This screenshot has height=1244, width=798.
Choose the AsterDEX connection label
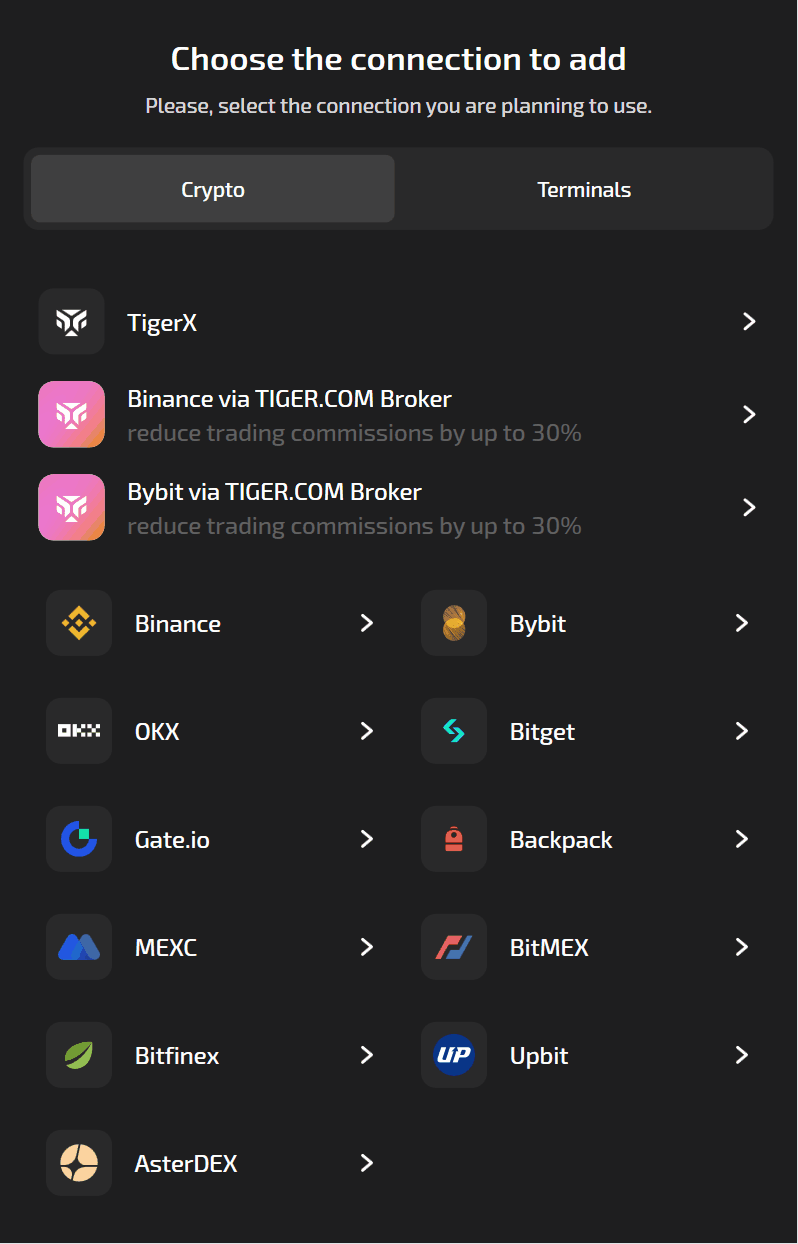186,1163
